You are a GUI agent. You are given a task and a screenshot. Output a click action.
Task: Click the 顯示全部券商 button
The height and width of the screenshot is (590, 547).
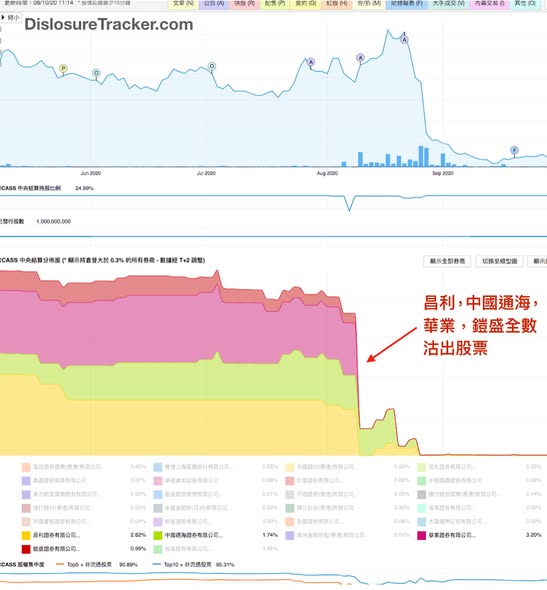click(x=447, y=261)
